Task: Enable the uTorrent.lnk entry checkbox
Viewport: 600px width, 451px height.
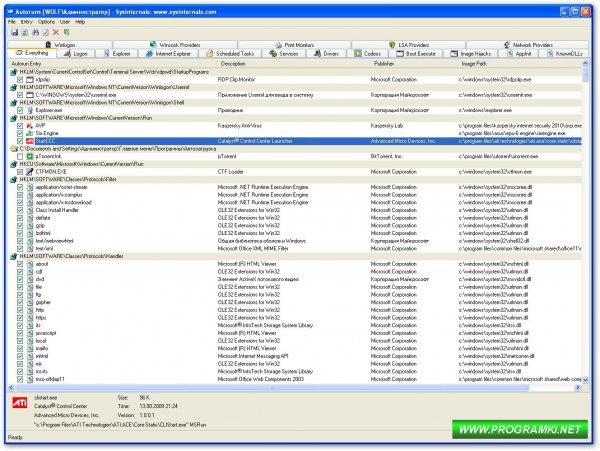Action: point(20,156)
